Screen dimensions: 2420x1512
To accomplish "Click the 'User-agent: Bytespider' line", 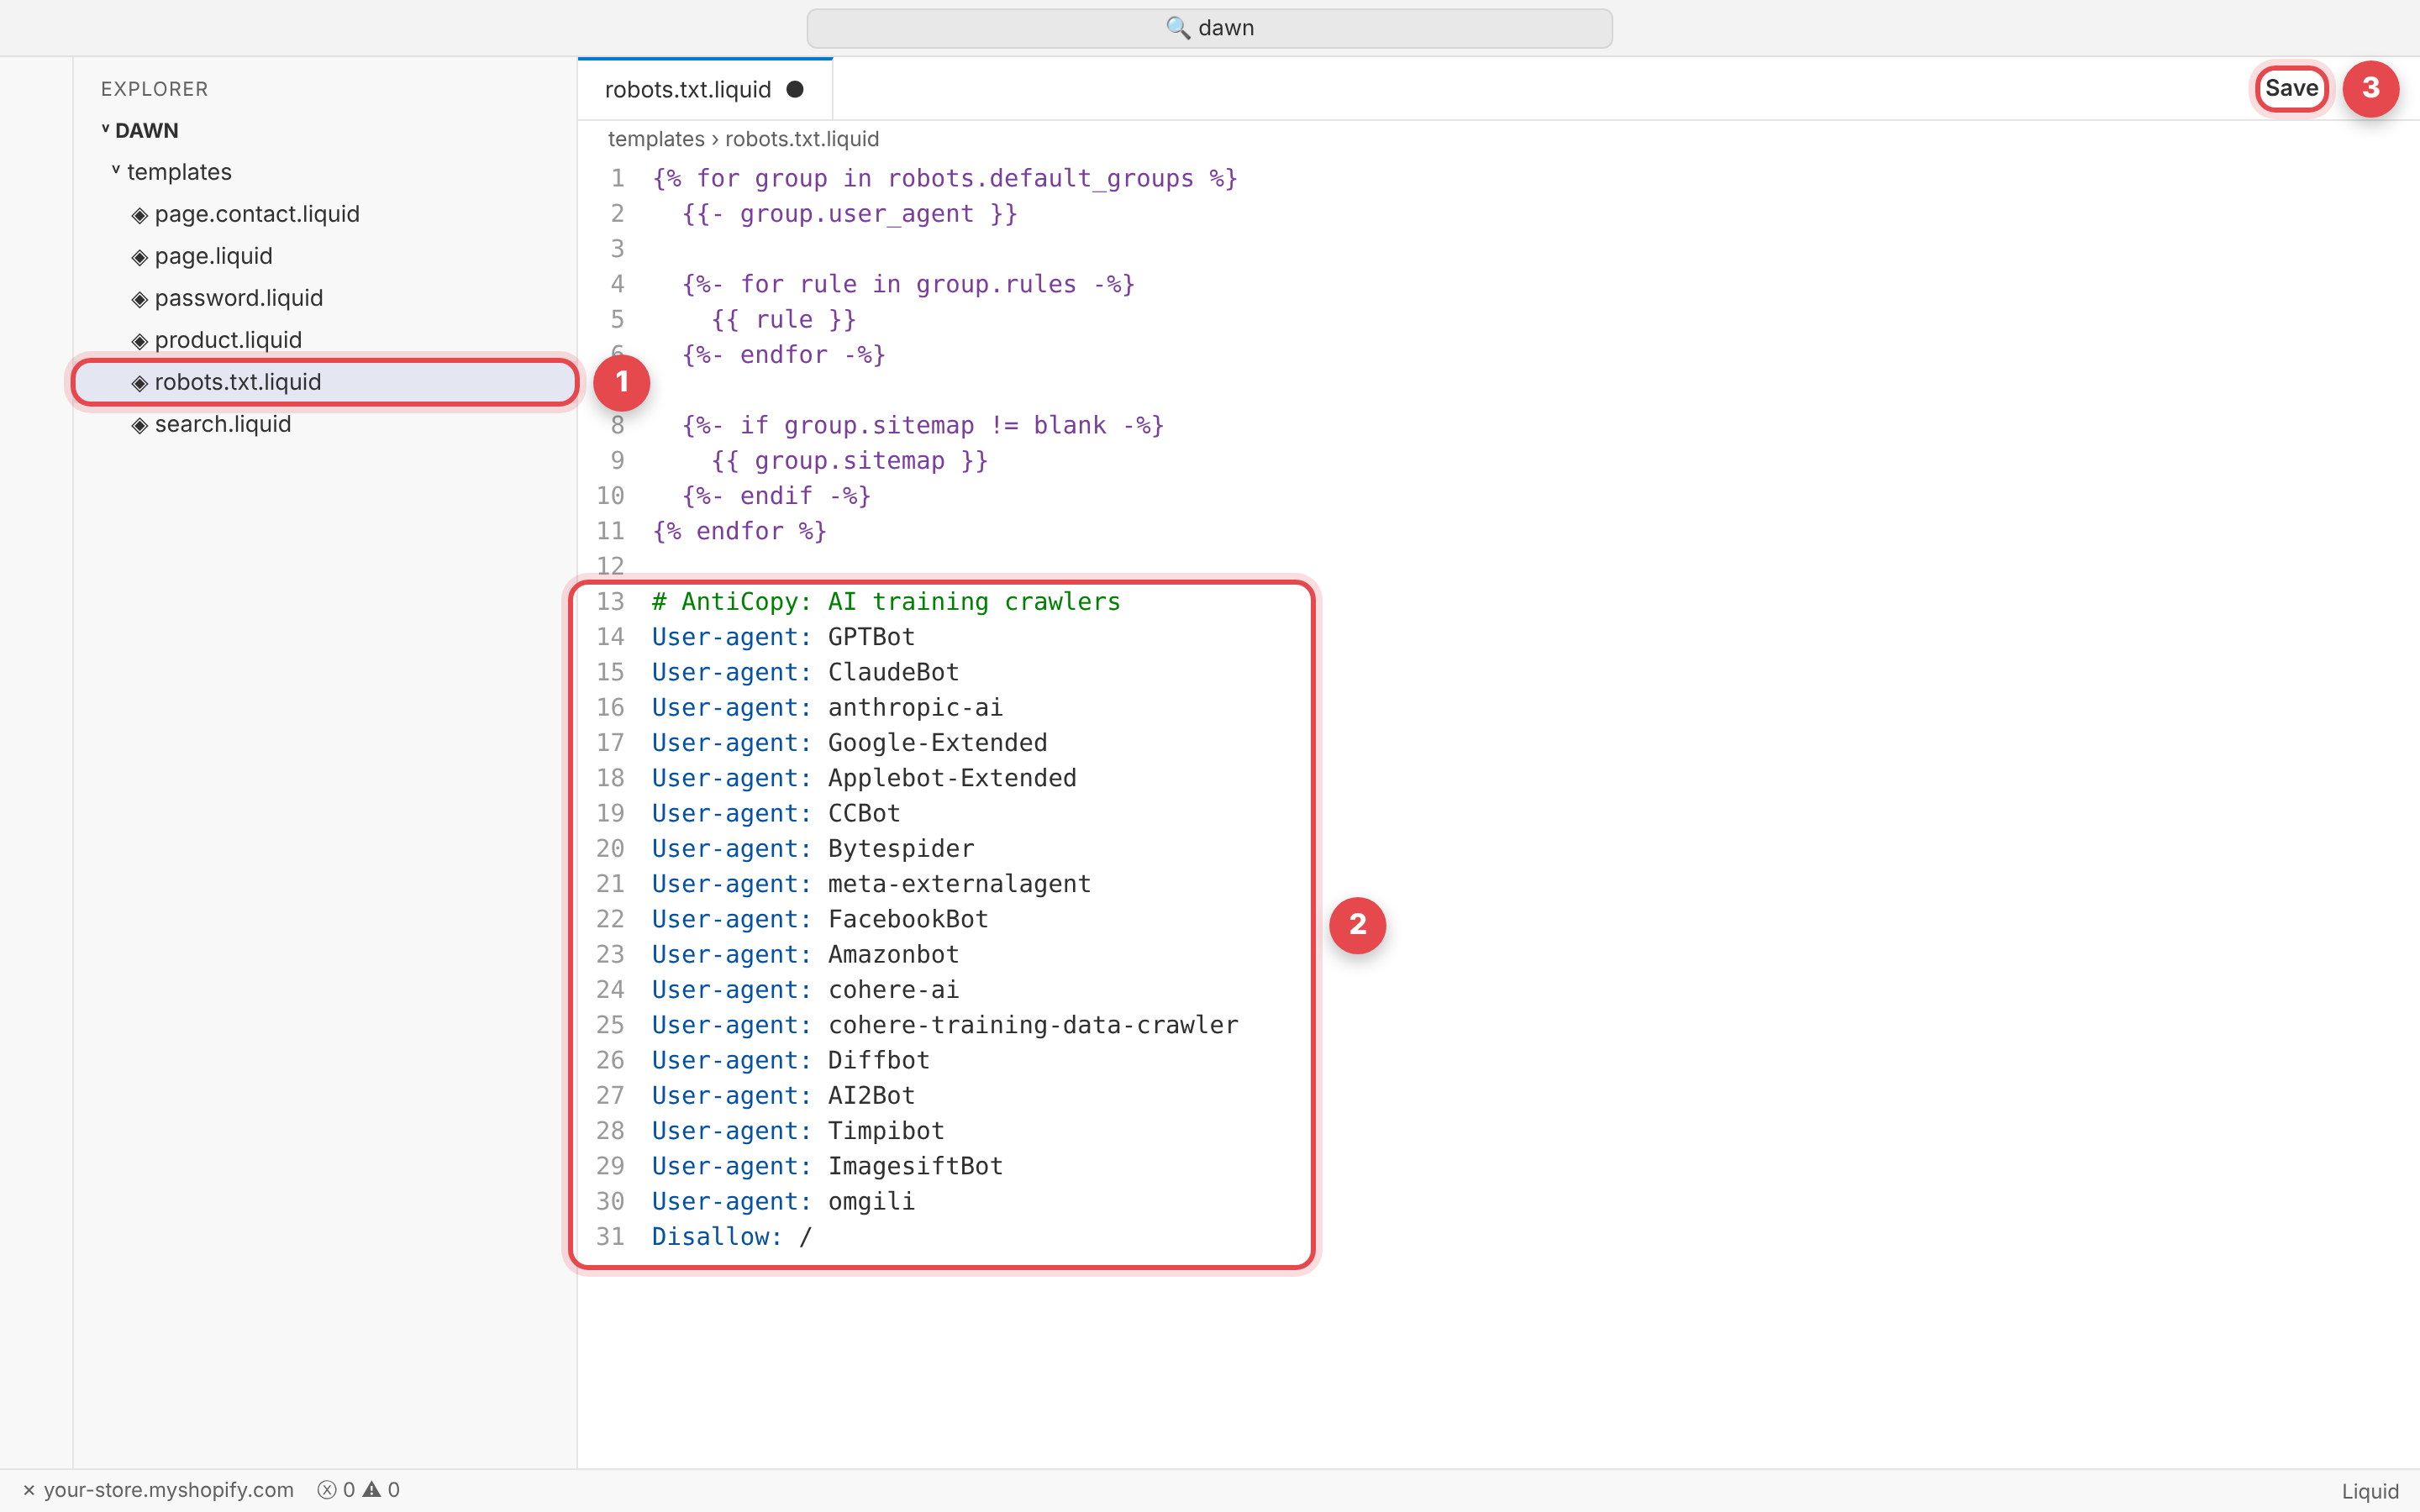I will [x=813, y=849].
